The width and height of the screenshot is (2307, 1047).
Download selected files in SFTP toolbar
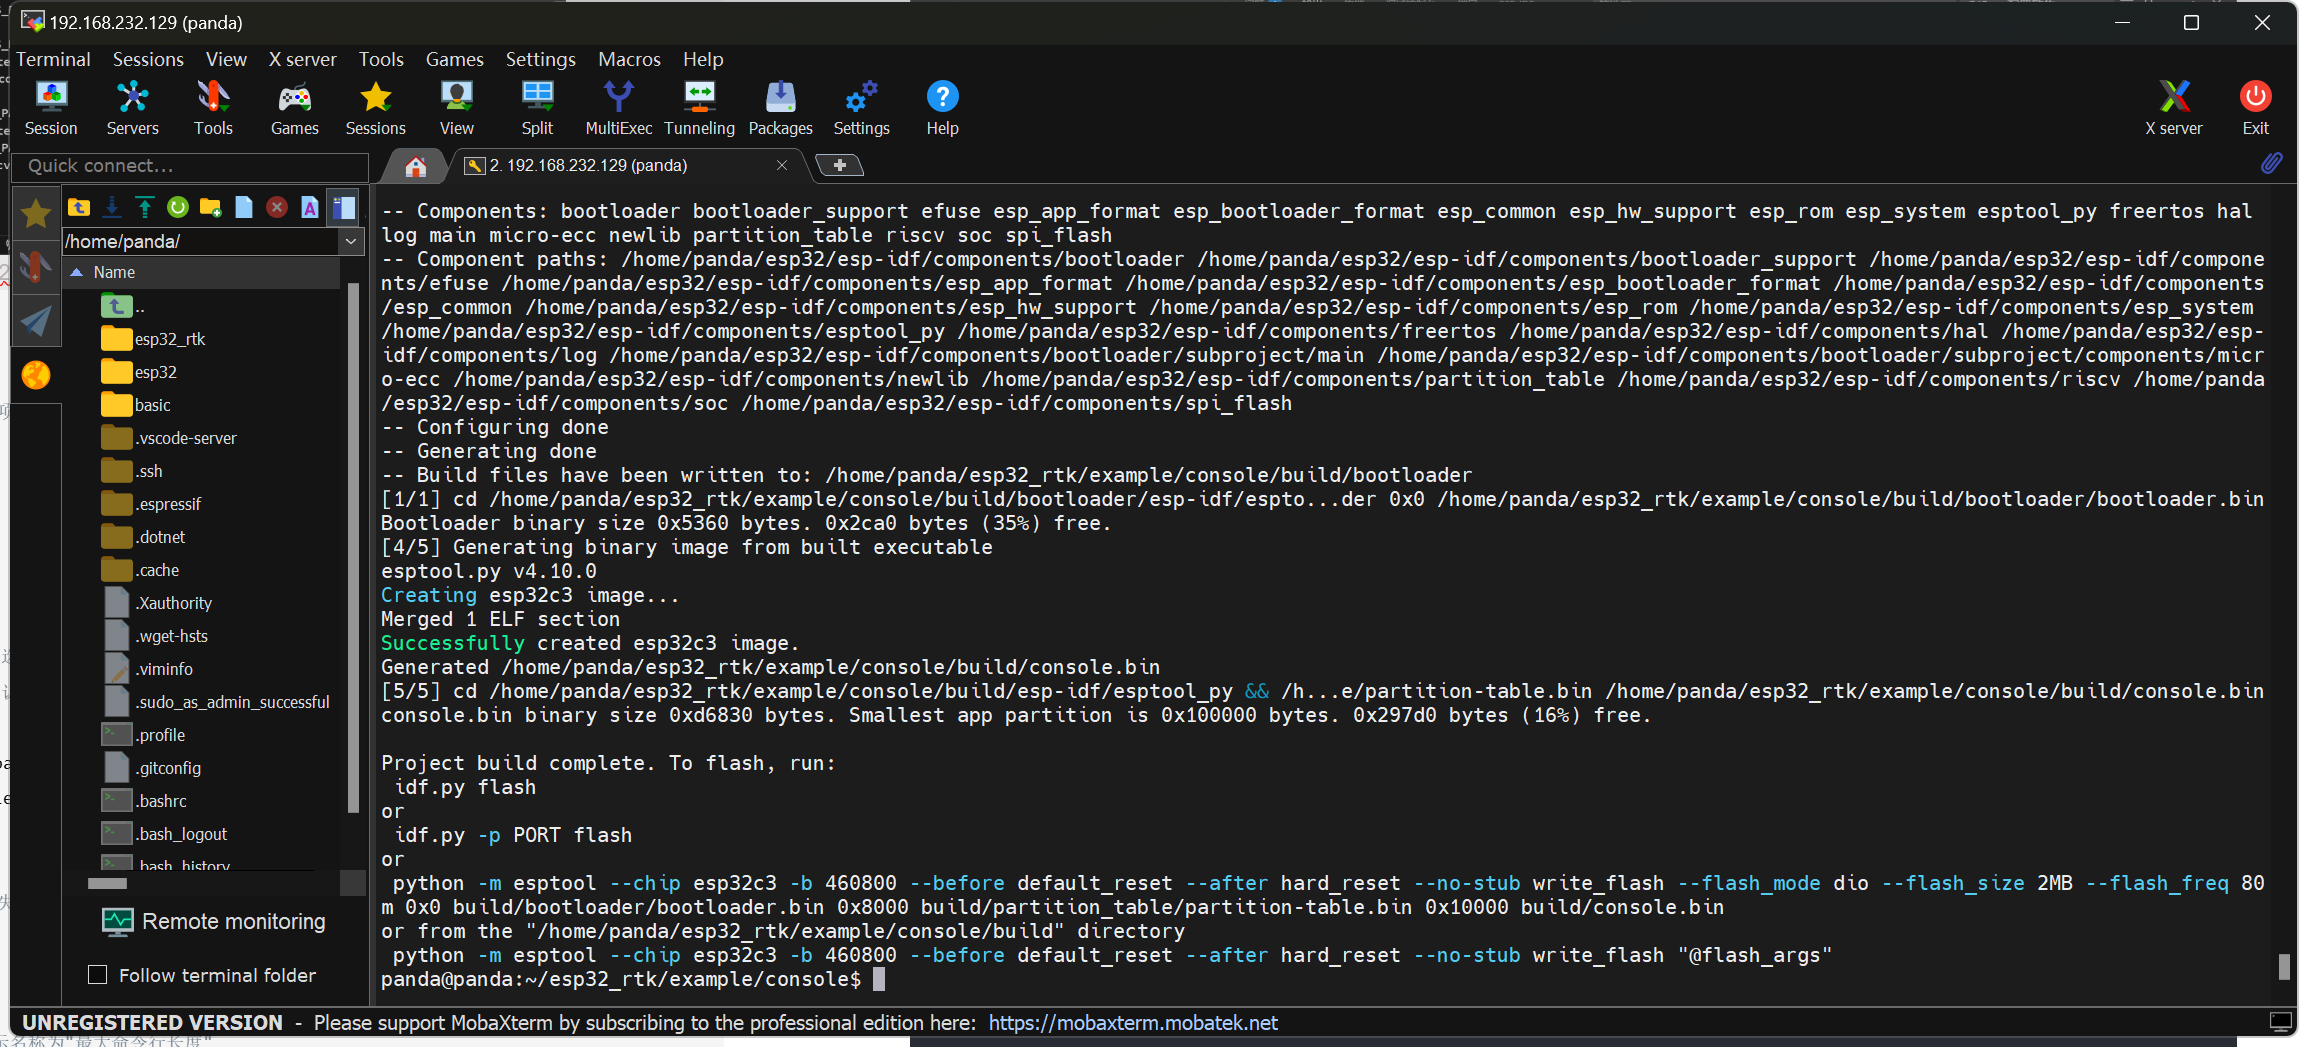coord(112,207)
